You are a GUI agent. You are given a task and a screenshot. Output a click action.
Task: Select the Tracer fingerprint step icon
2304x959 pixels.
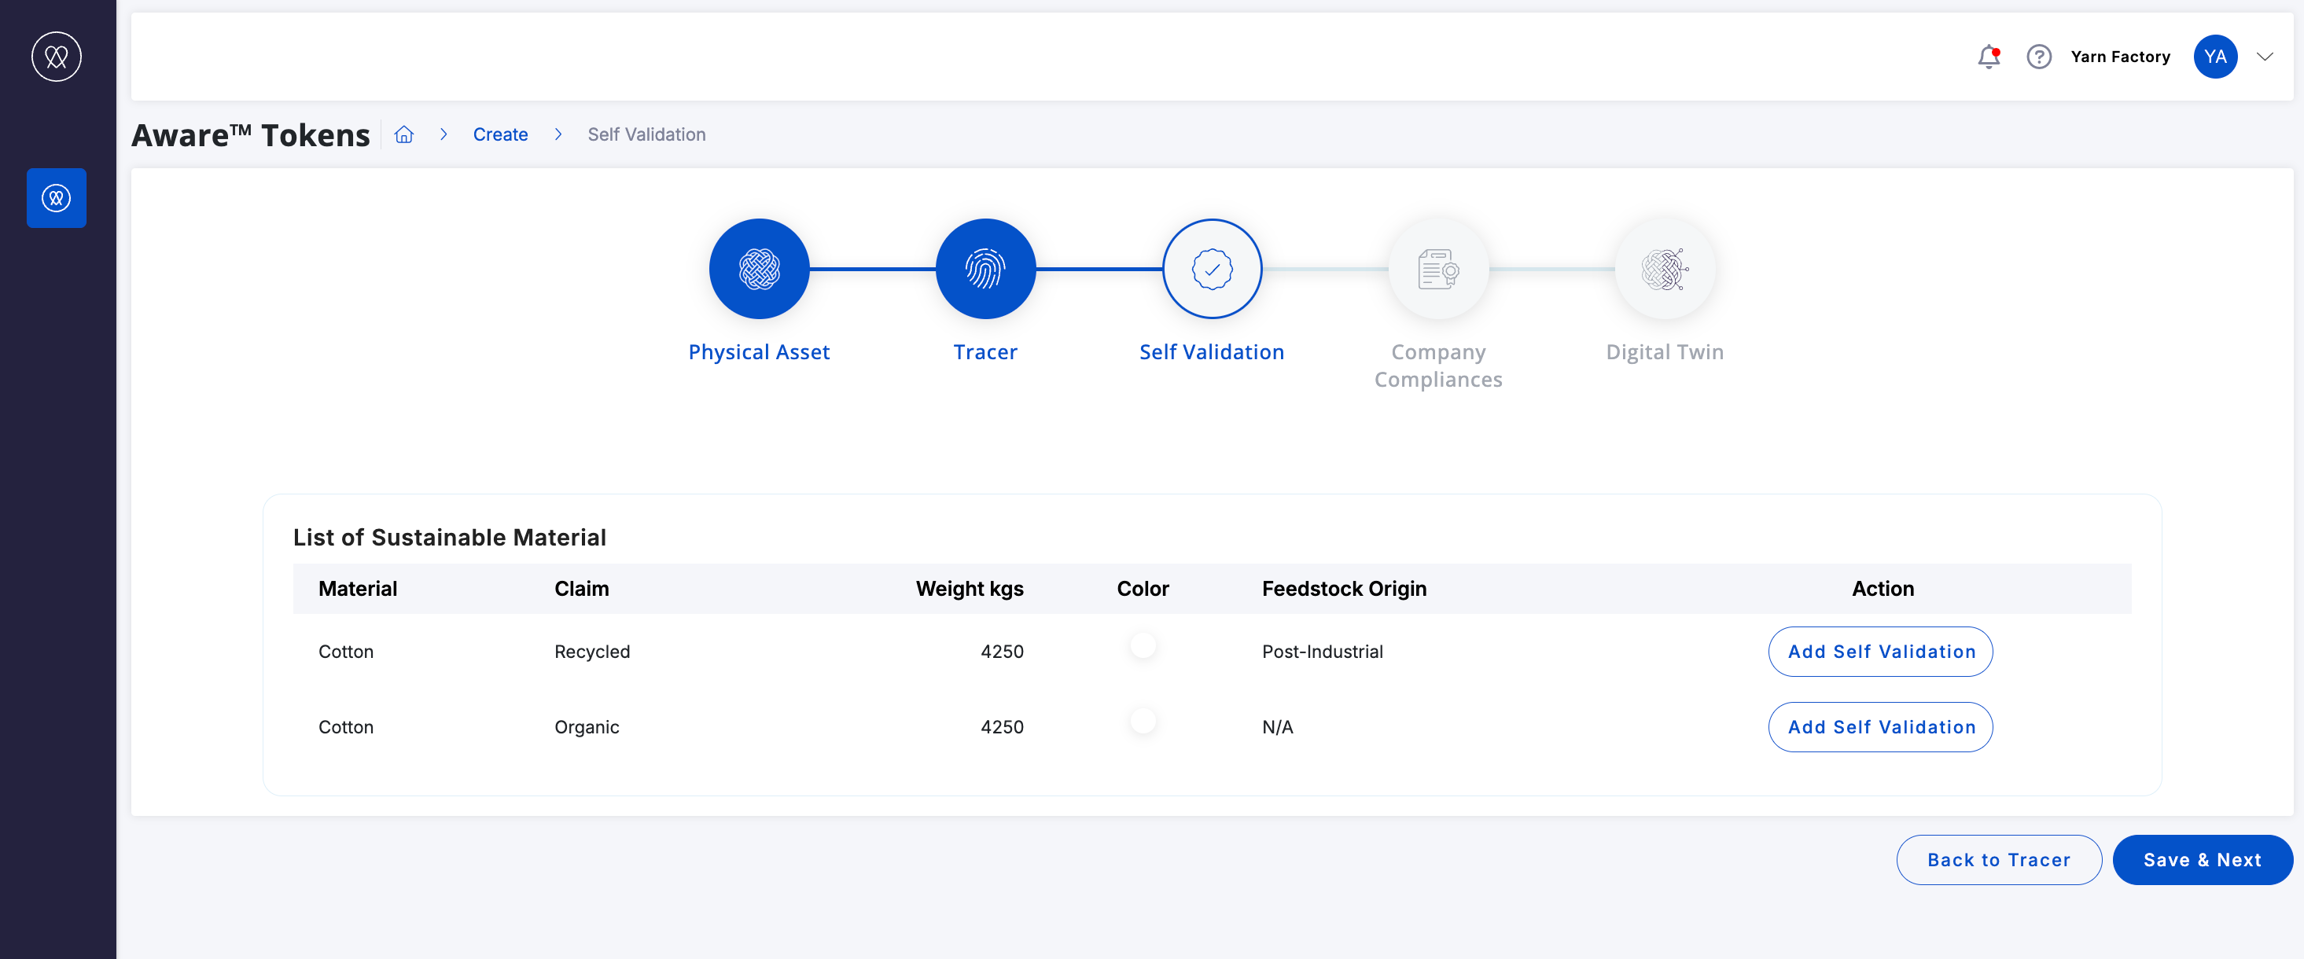coord(985,269)
